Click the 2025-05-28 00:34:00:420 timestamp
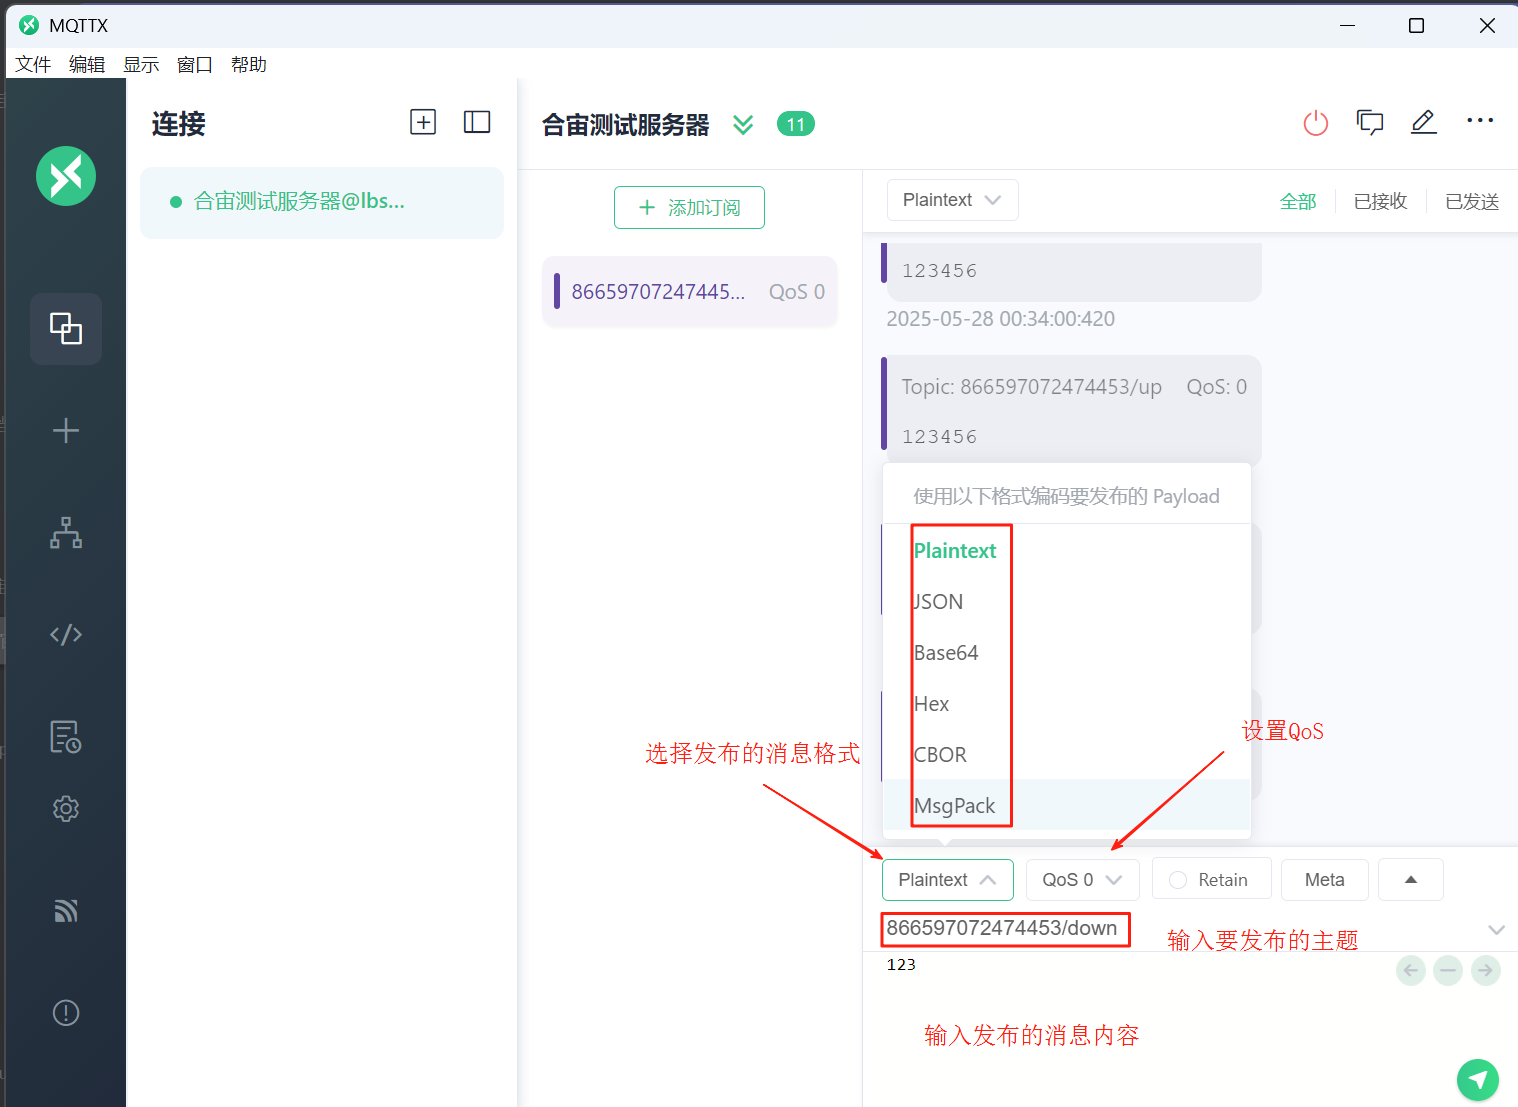Image resolution: width=1518 pixels, height=1107 pixels. [1000, 319]
